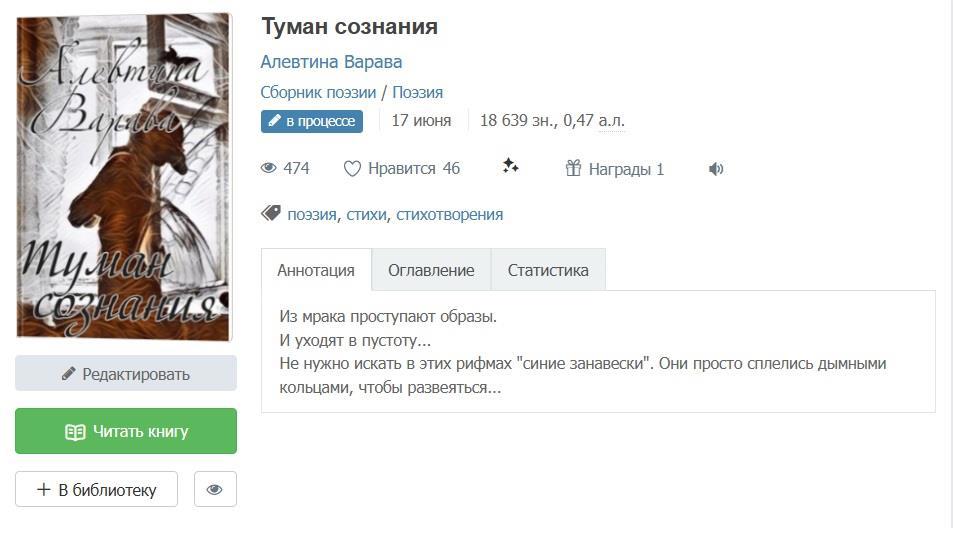Follow the Сборник поэзии link
This screenshot has width=953, height=542.
[x=318, y=93]
